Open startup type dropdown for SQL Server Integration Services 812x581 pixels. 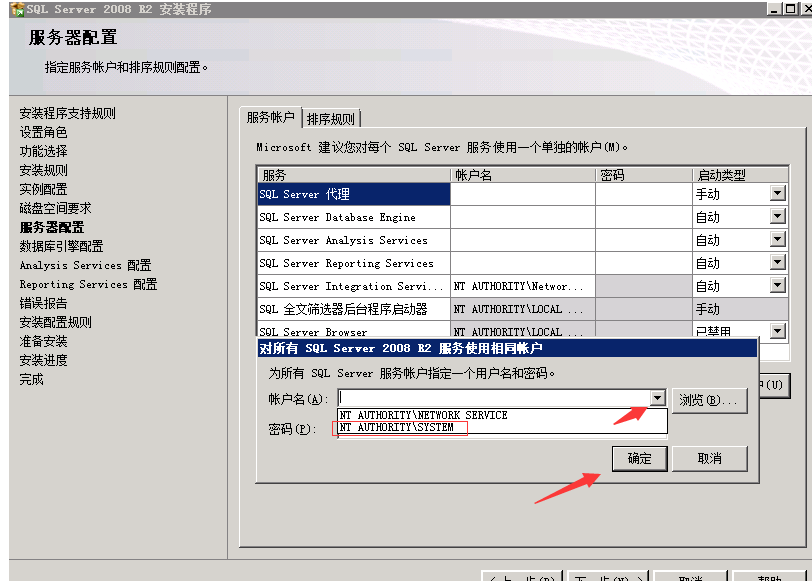(x=777, y=285)
